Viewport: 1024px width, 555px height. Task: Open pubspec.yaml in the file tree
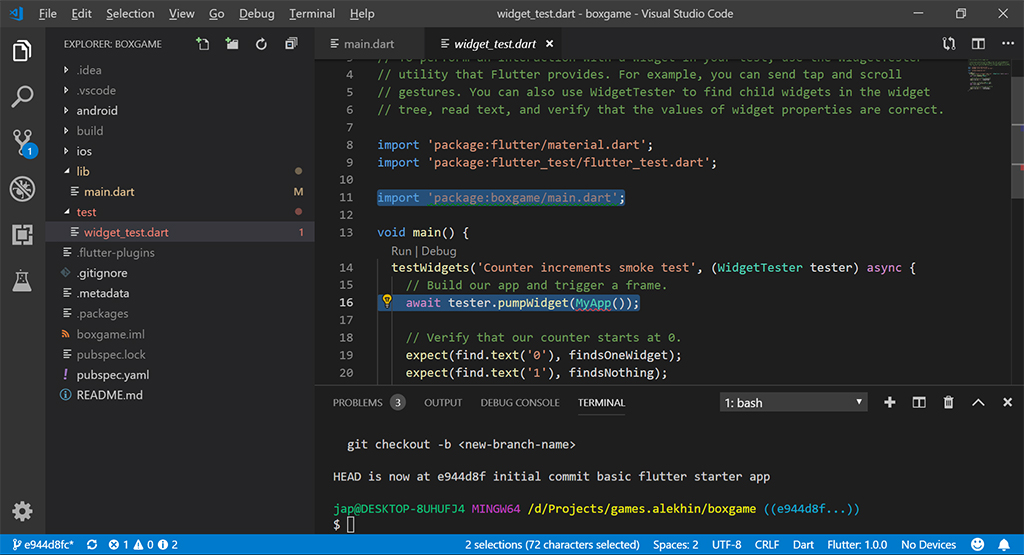point(112,375)
